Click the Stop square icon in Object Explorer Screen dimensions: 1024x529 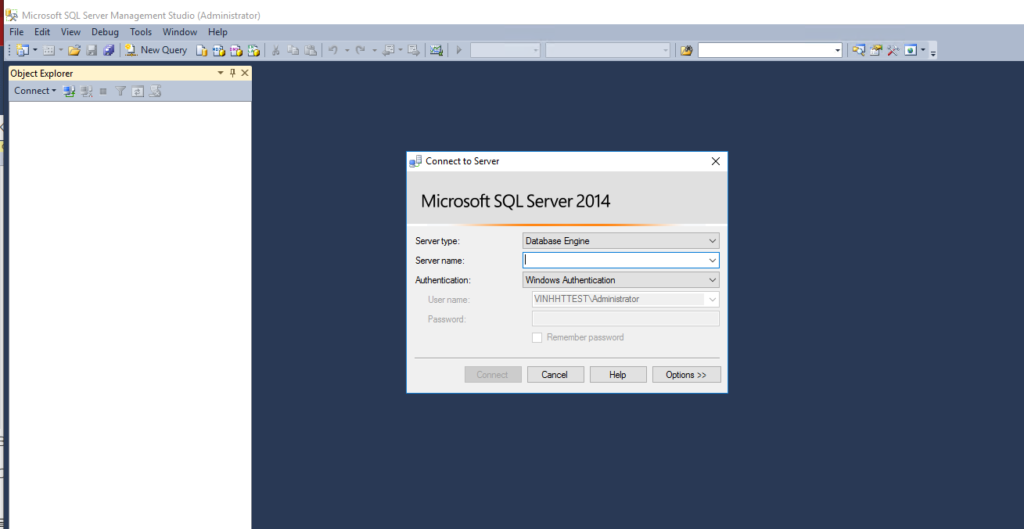tap(103, 91)
